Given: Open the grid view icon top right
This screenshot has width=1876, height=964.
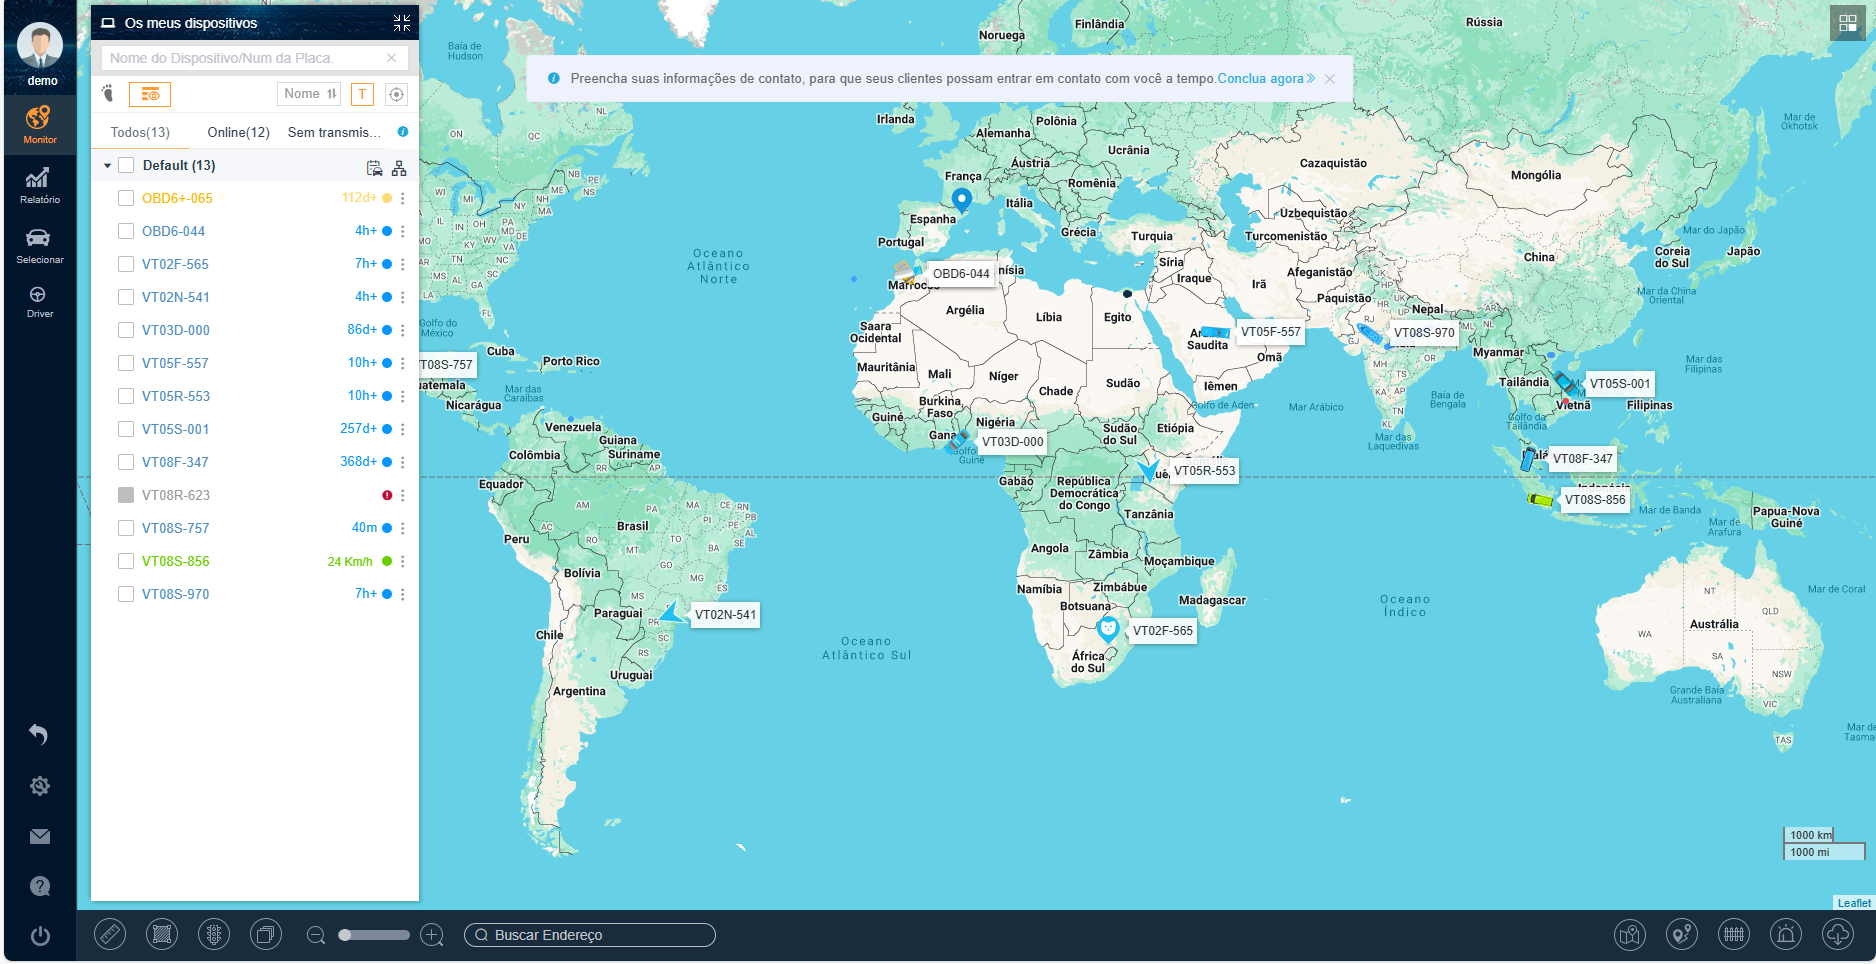Looking at the screenshot, I should coord(1847,23).
